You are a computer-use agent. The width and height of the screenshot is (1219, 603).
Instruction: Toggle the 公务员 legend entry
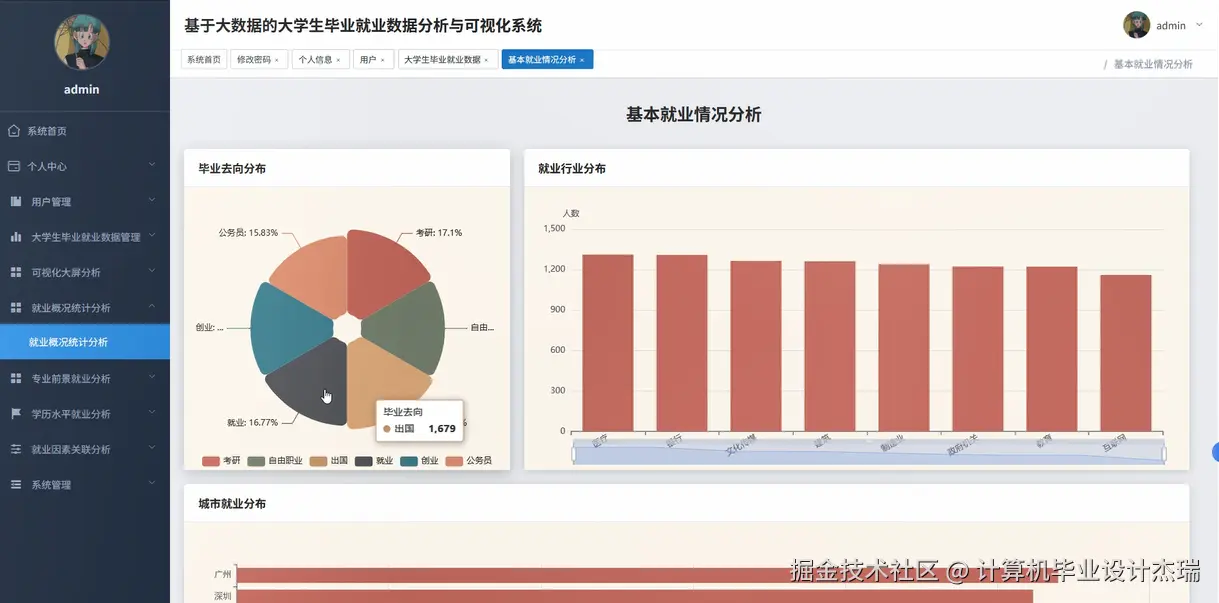(x=469, y=461)
